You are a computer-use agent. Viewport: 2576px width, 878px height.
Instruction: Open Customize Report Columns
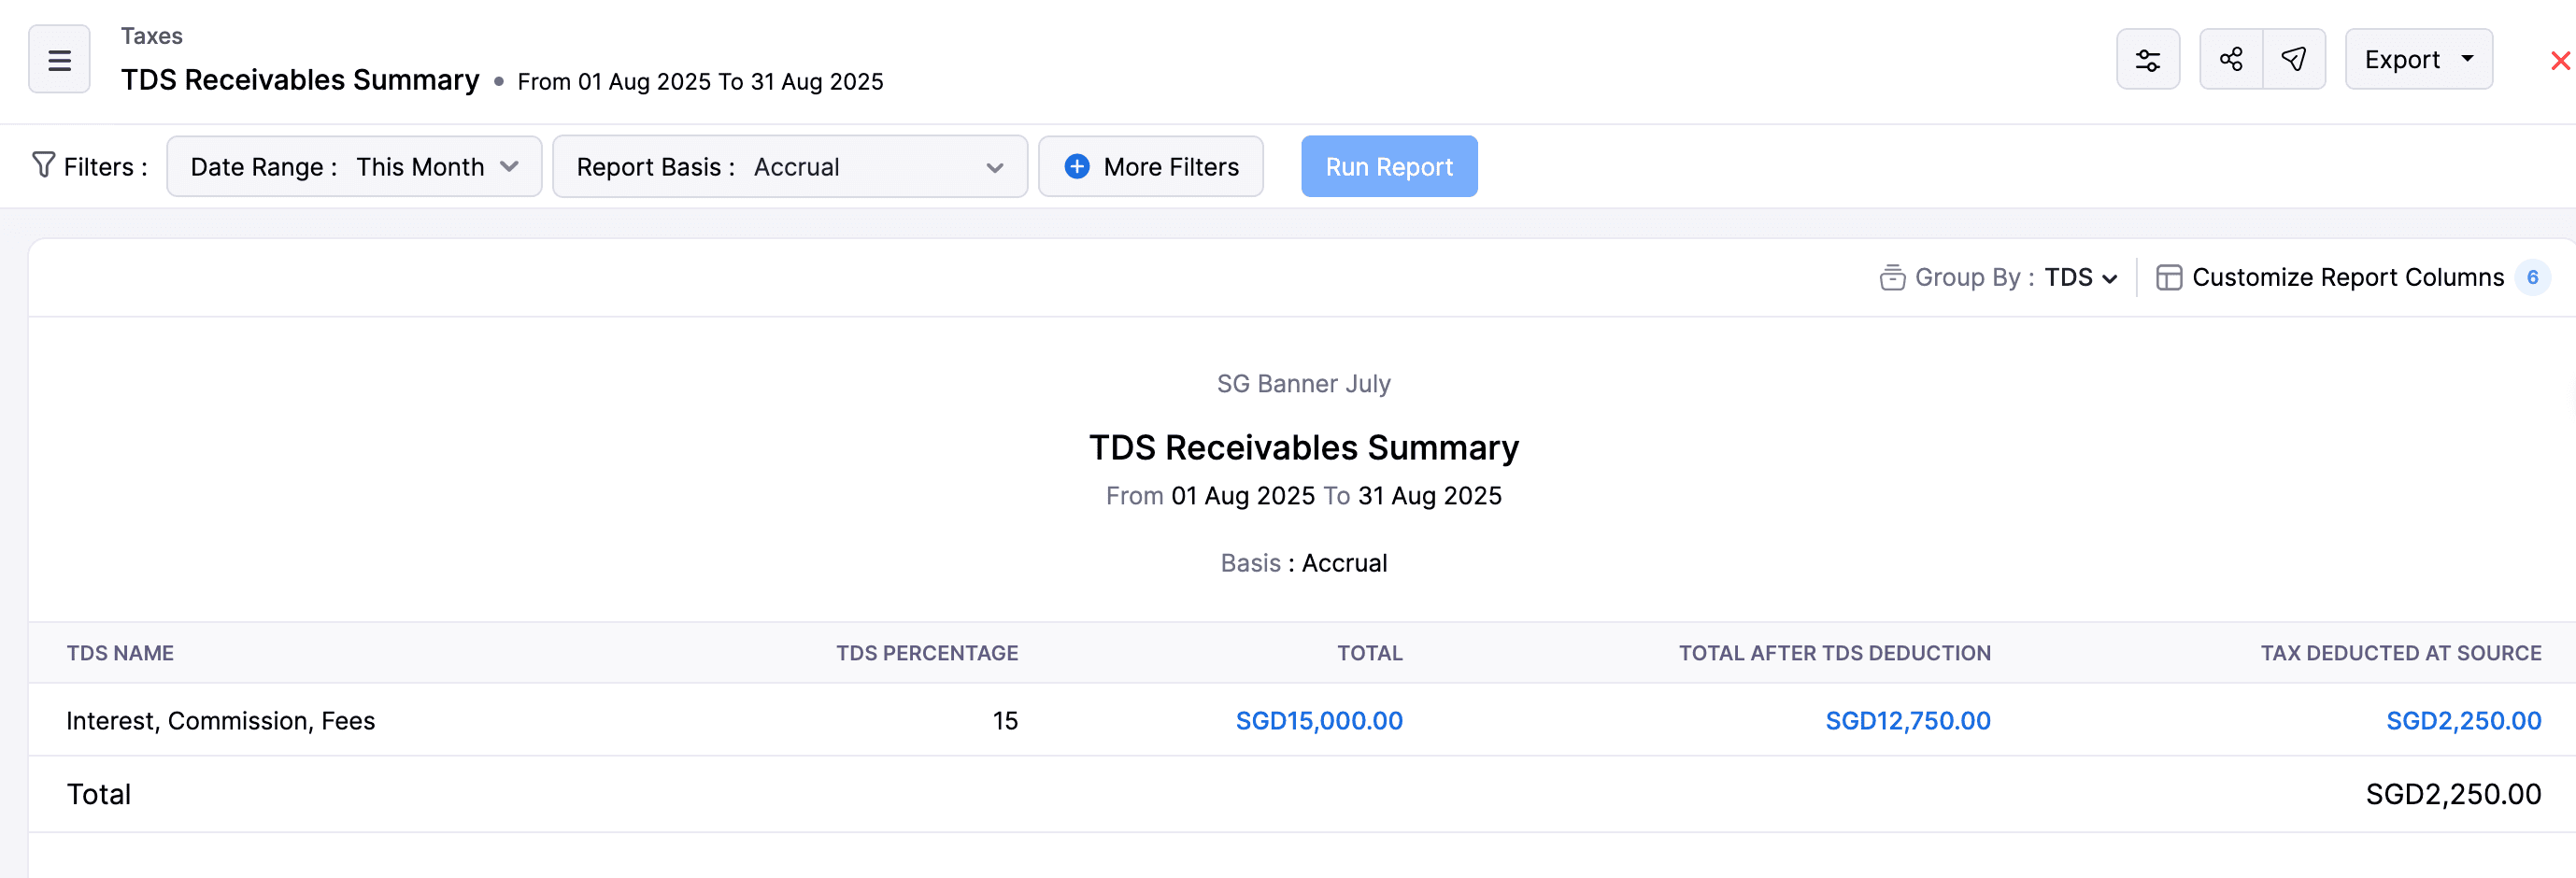(2347, 277)
